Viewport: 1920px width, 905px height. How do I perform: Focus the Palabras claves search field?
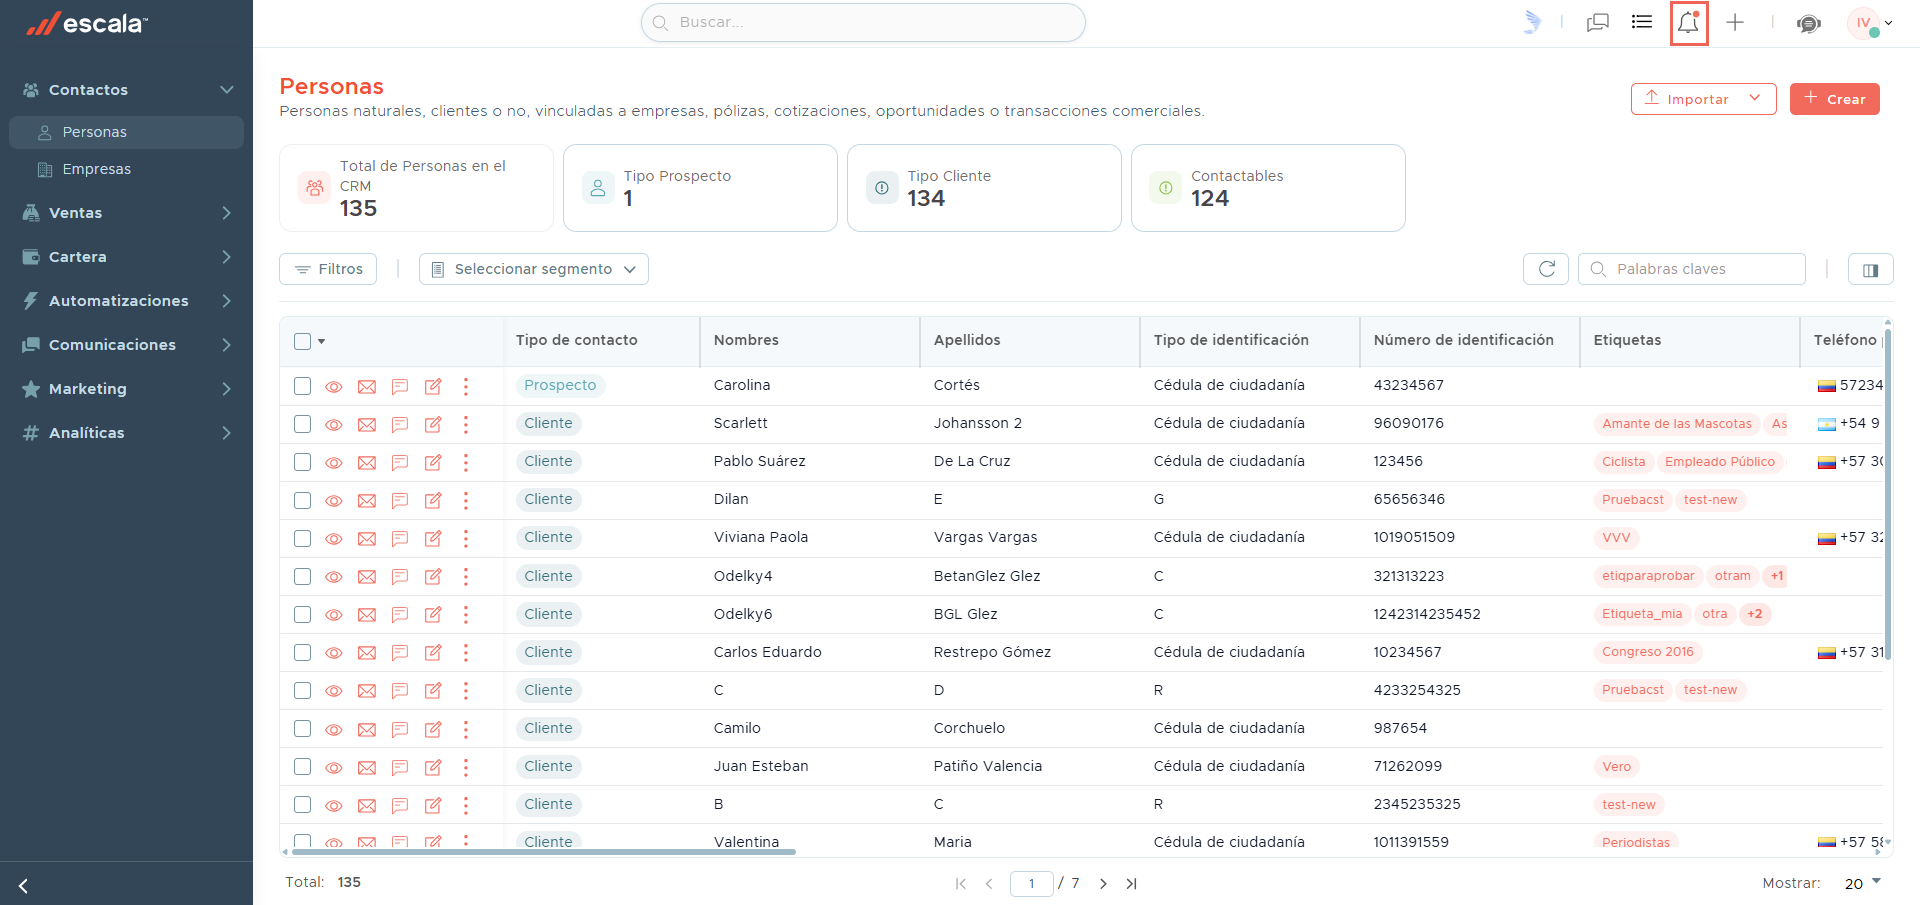tap(1692, 269)
